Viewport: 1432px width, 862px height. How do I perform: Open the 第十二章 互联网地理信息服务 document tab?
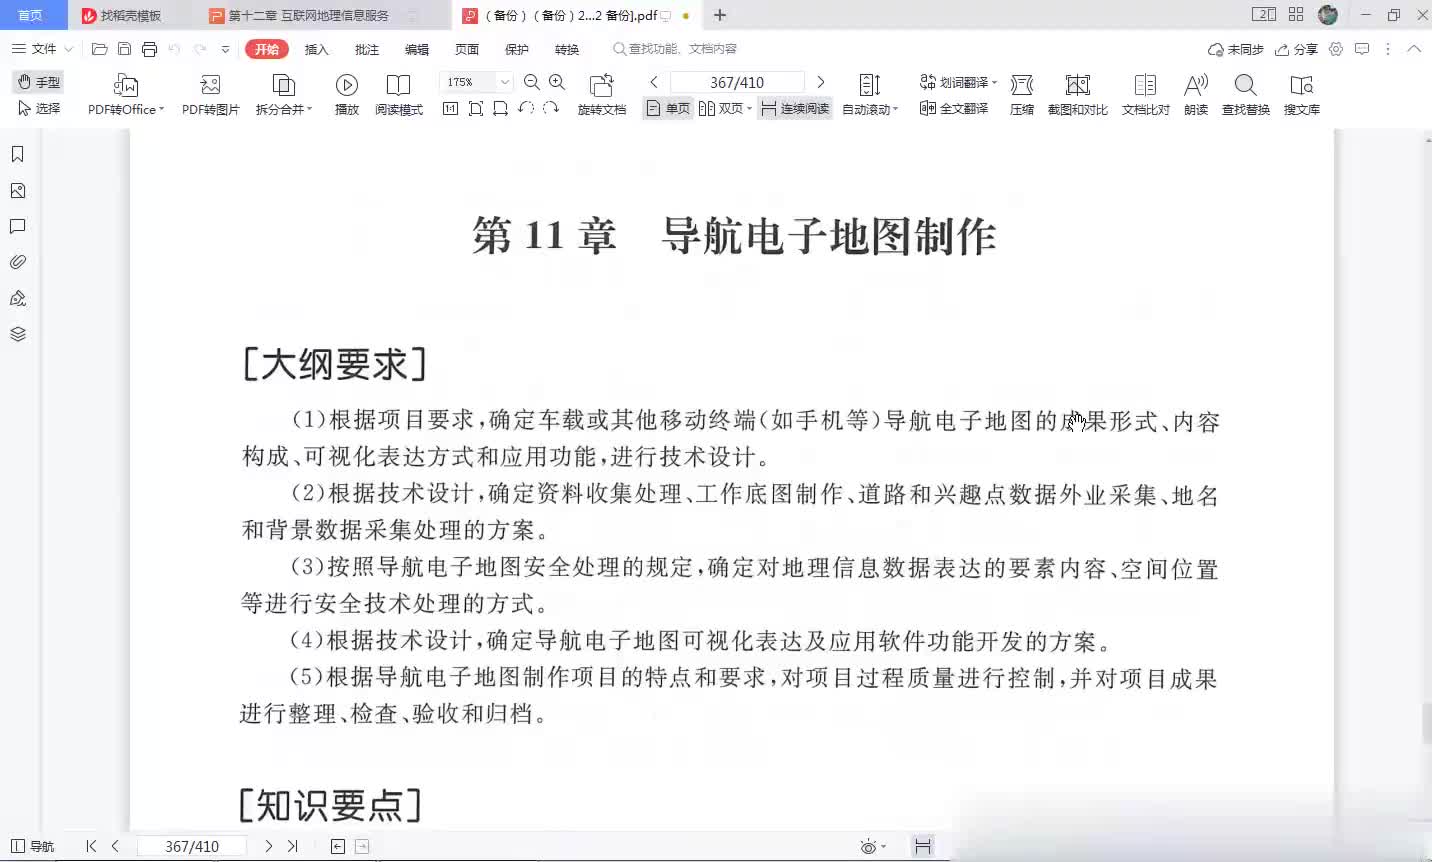pyautogui.click(x=308, y=15)
